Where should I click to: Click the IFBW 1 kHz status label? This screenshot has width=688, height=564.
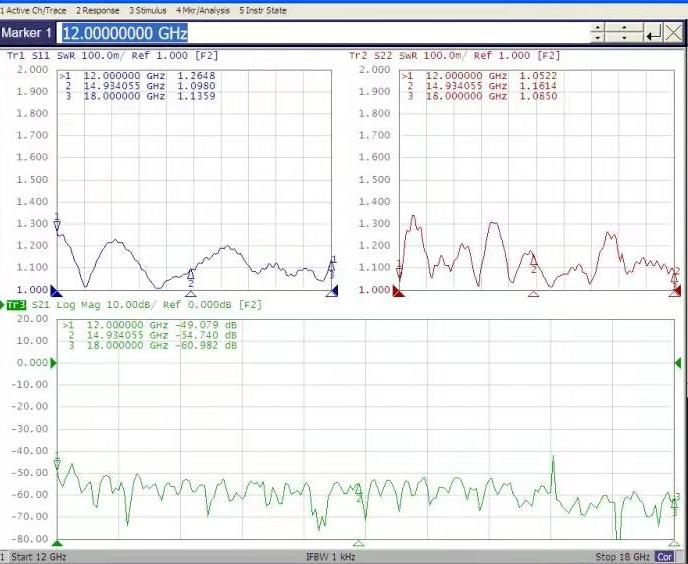[330, 557]
